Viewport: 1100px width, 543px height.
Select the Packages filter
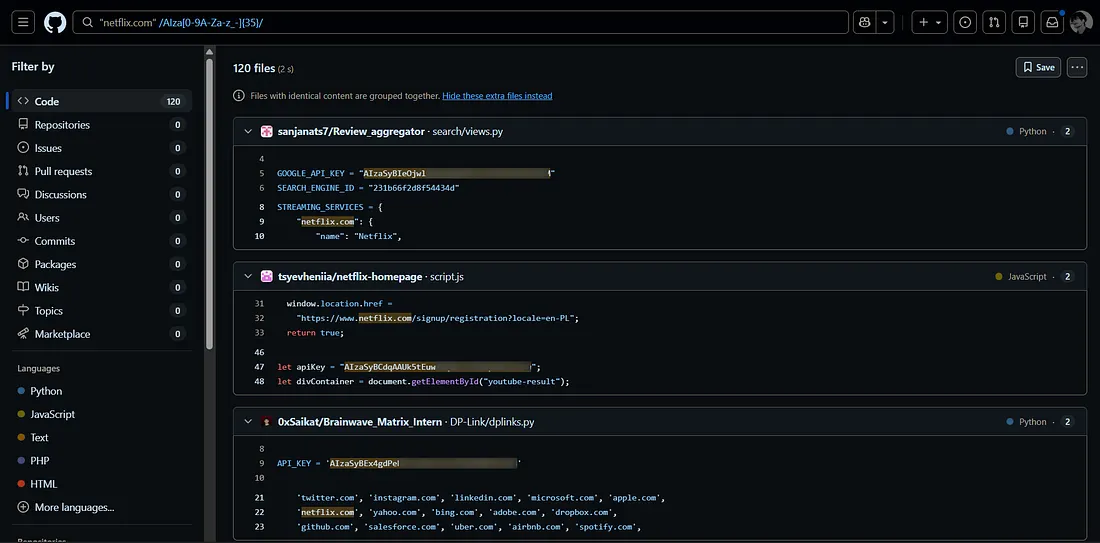101,264
